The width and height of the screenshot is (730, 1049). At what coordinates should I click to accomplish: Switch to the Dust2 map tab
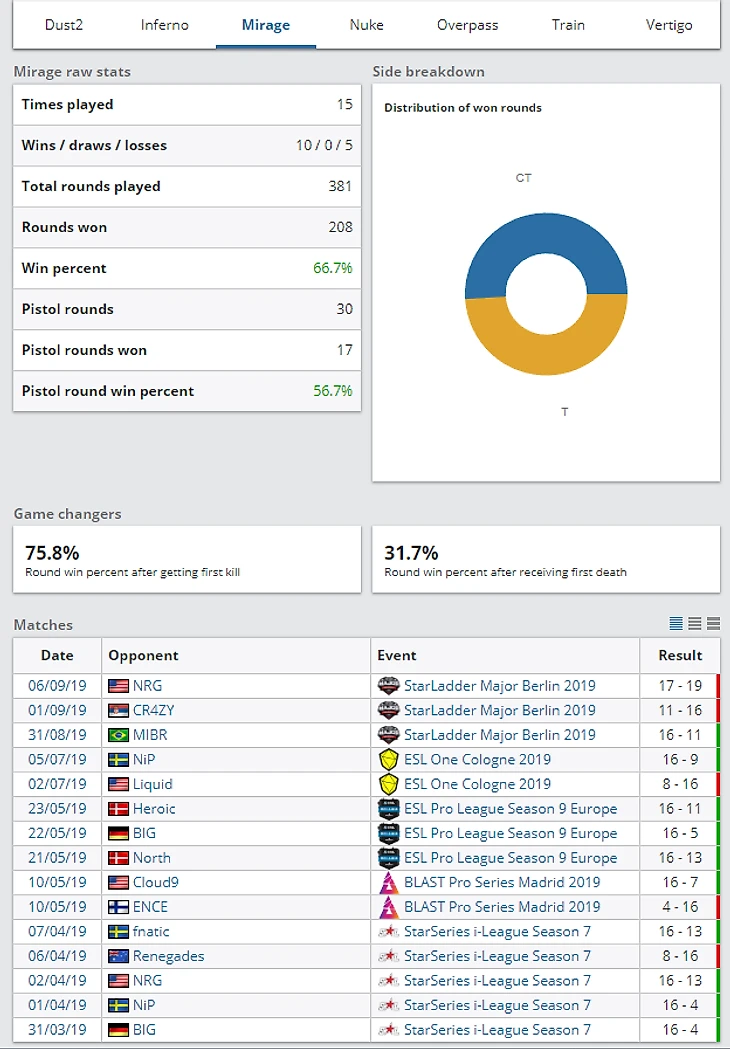tap(65, 25)
